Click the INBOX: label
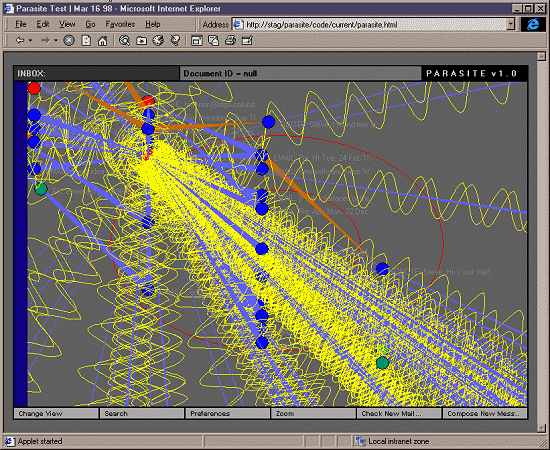 [x=31, y=74]
